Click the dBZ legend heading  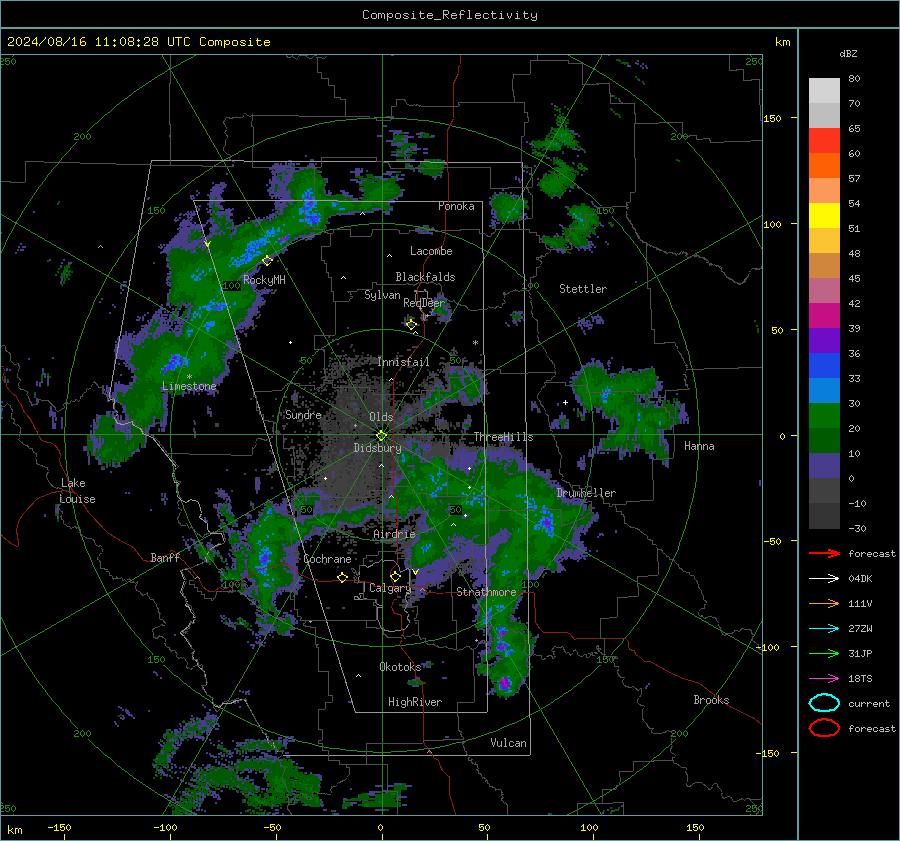click(x=848, y=53)
